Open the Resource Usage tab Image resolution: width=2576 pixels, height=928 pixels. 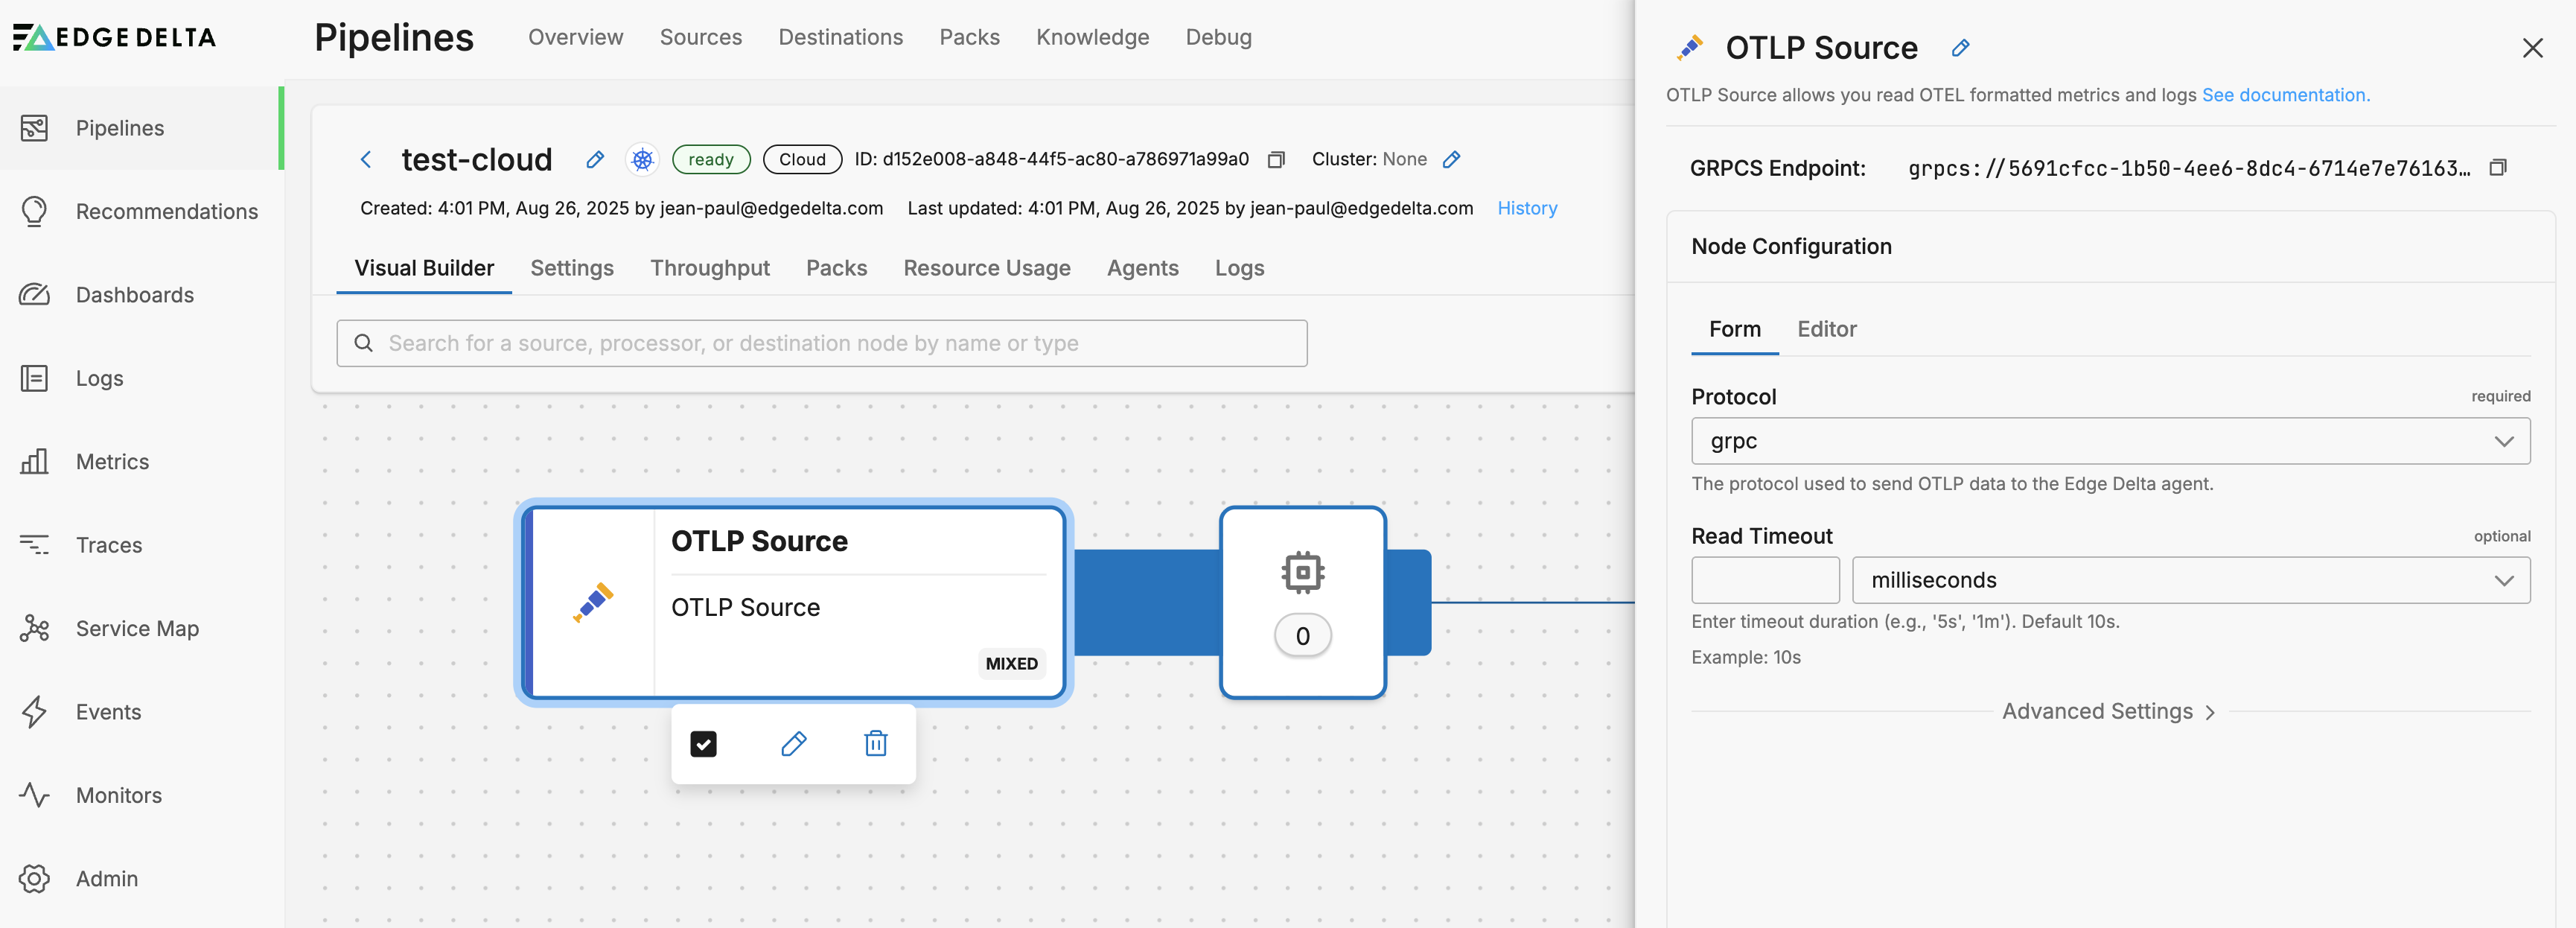[987, 268]
